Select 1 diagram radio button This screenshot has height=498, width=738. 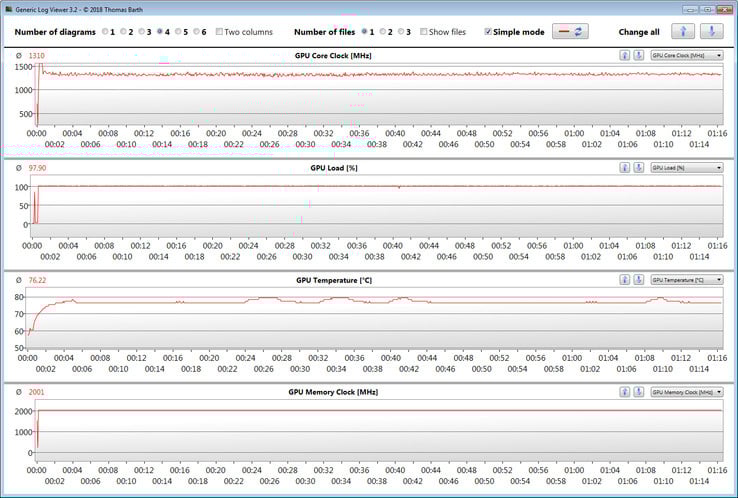105,32
